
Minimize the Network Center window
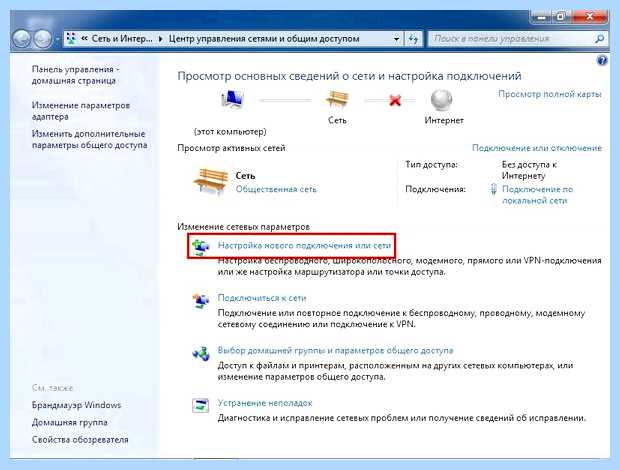(540, 17)
